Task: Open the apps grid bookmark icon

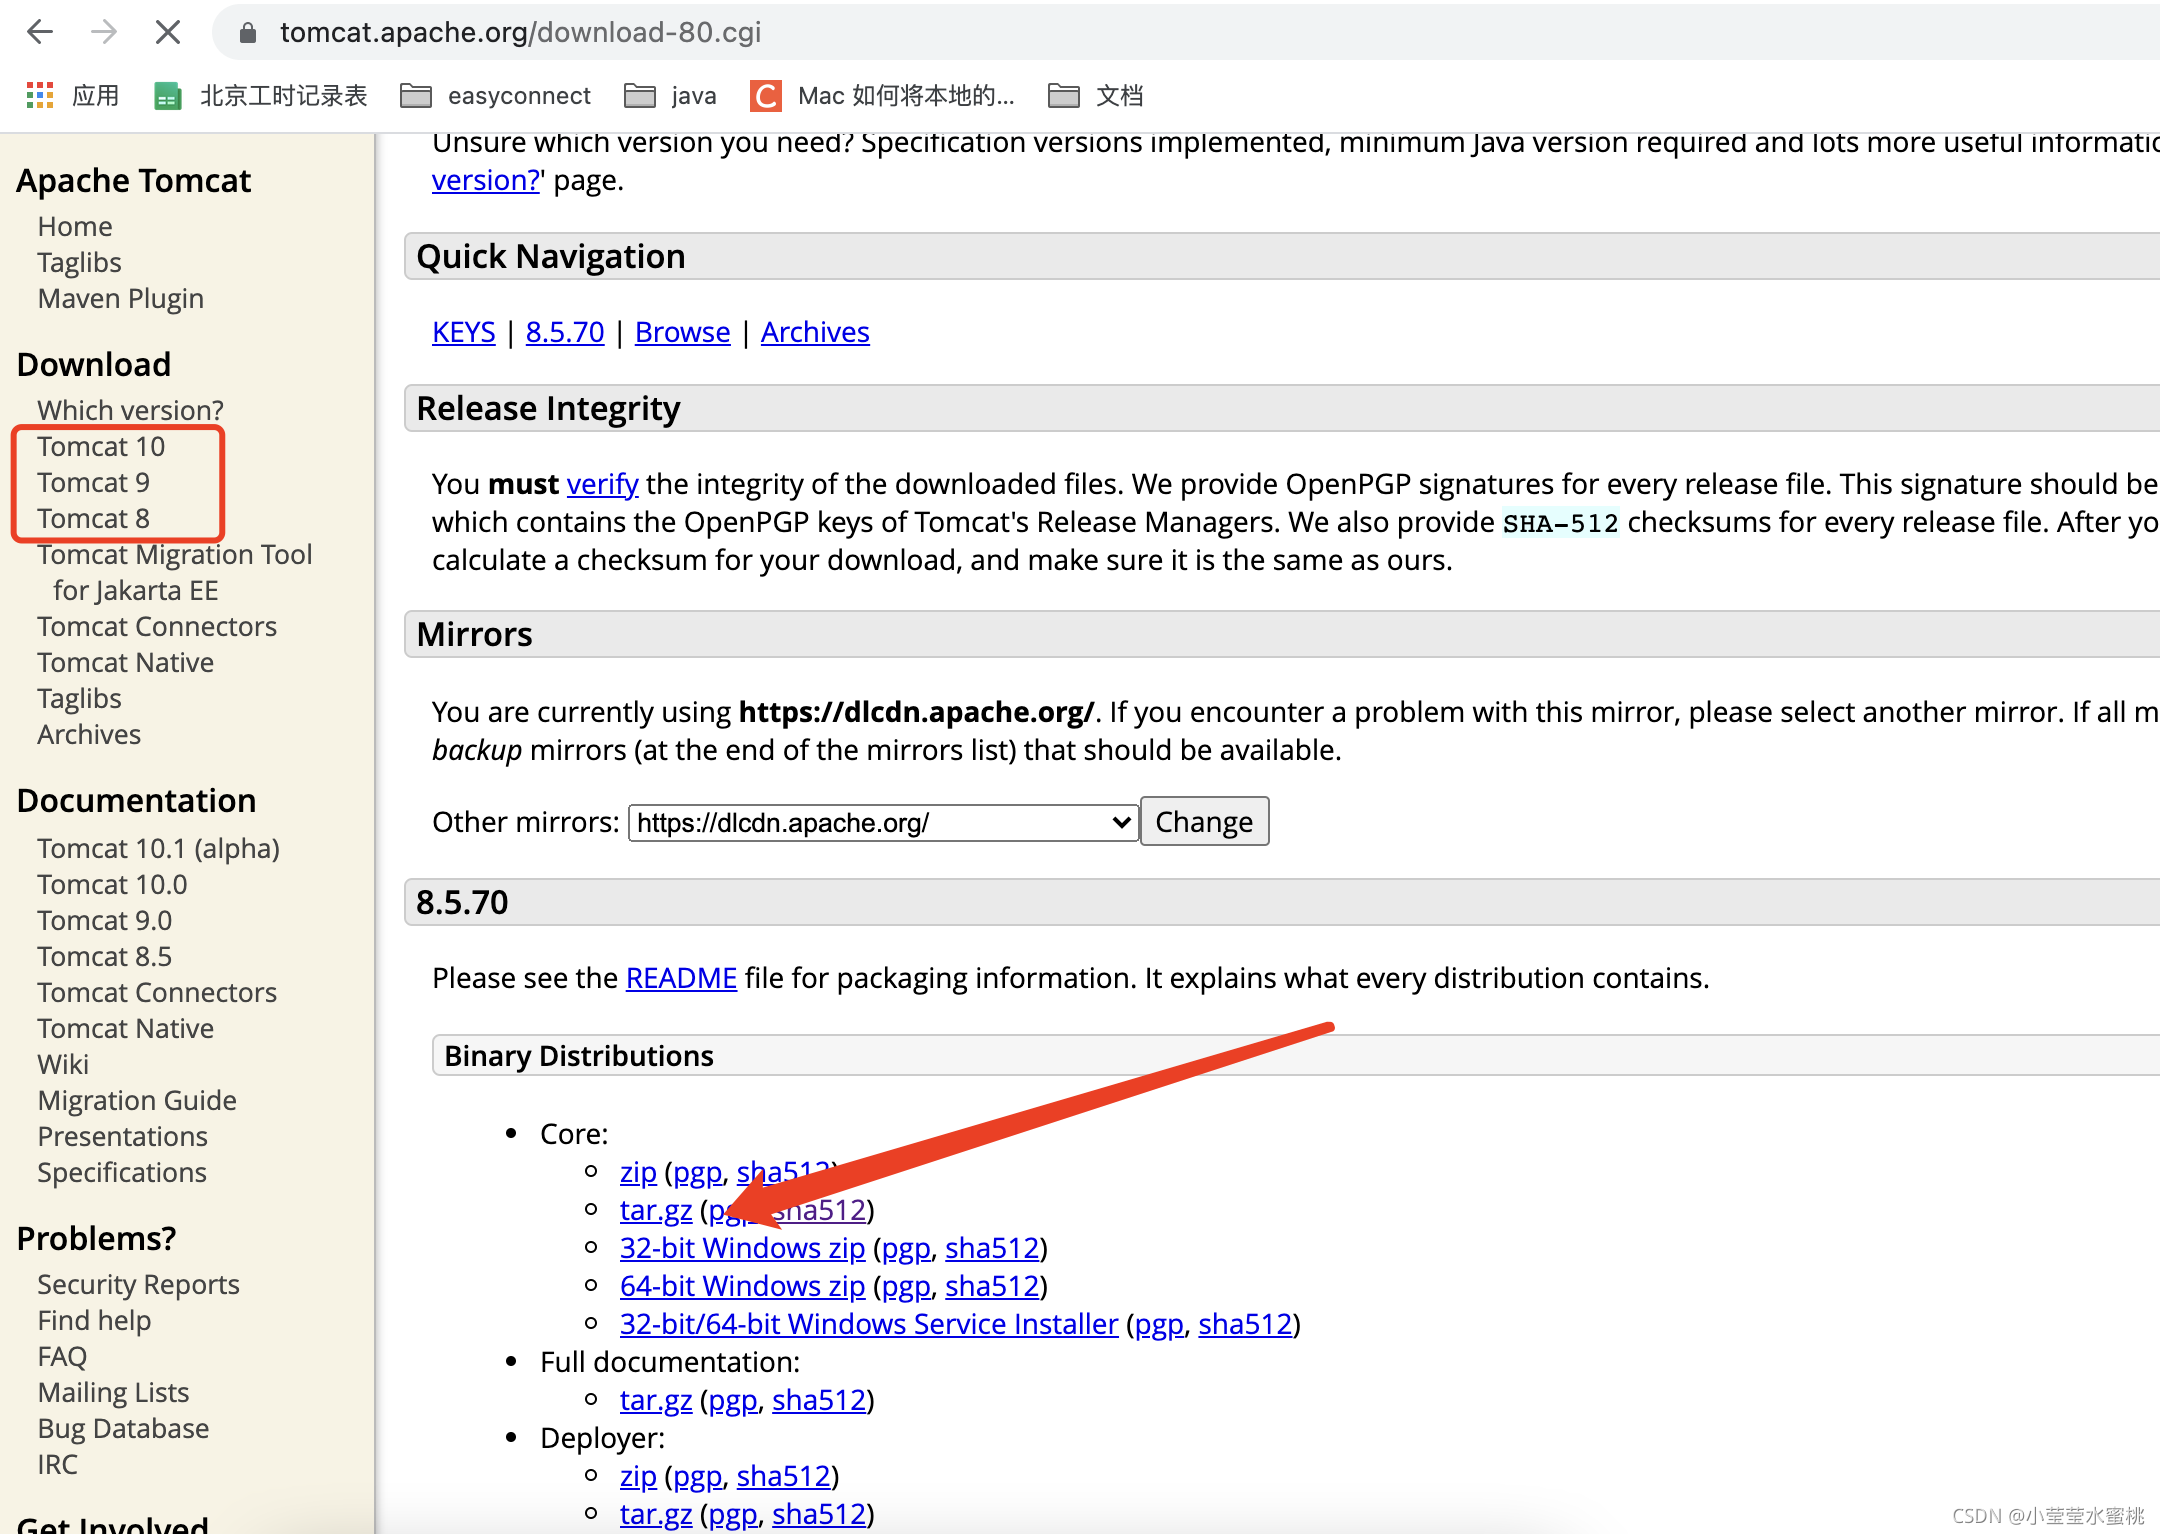Action: [39, 95]
